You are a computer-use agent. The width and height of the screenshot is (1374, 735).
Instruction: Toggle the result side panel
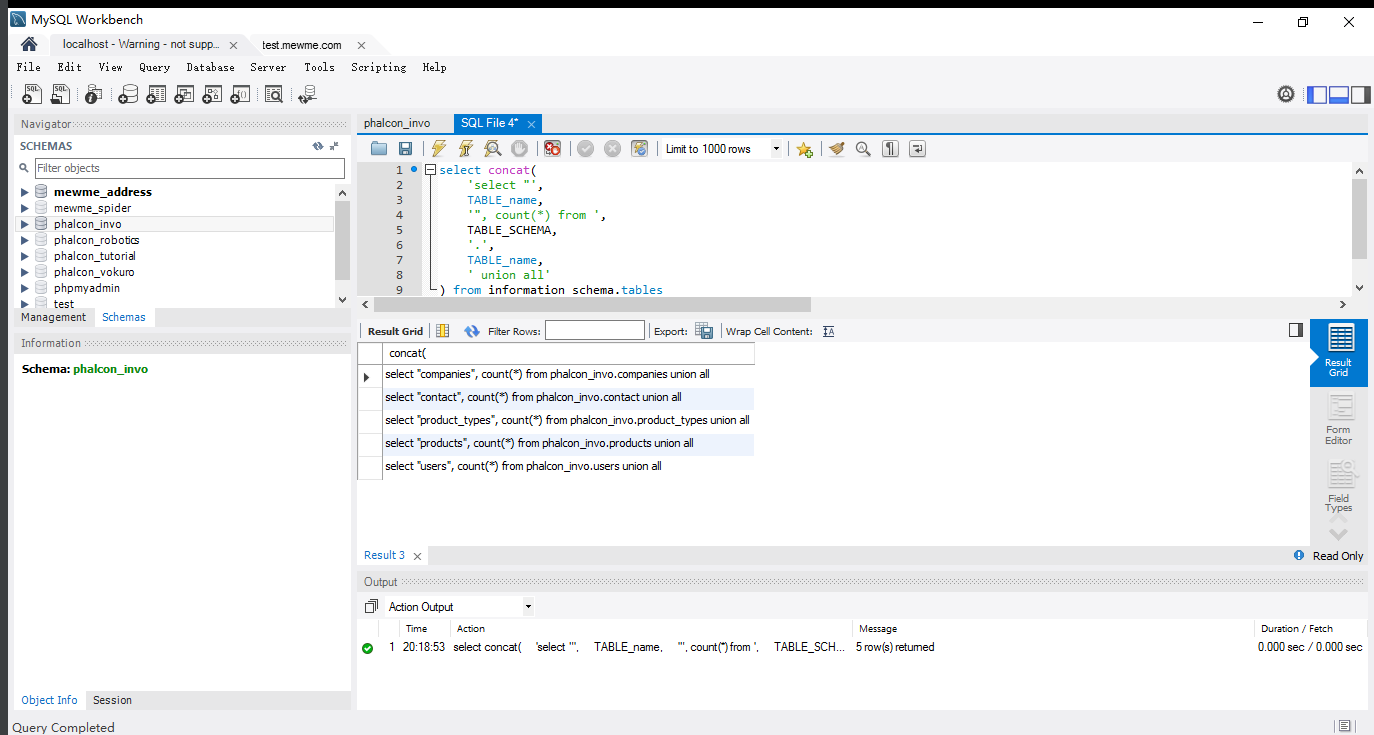[1296, 330]
